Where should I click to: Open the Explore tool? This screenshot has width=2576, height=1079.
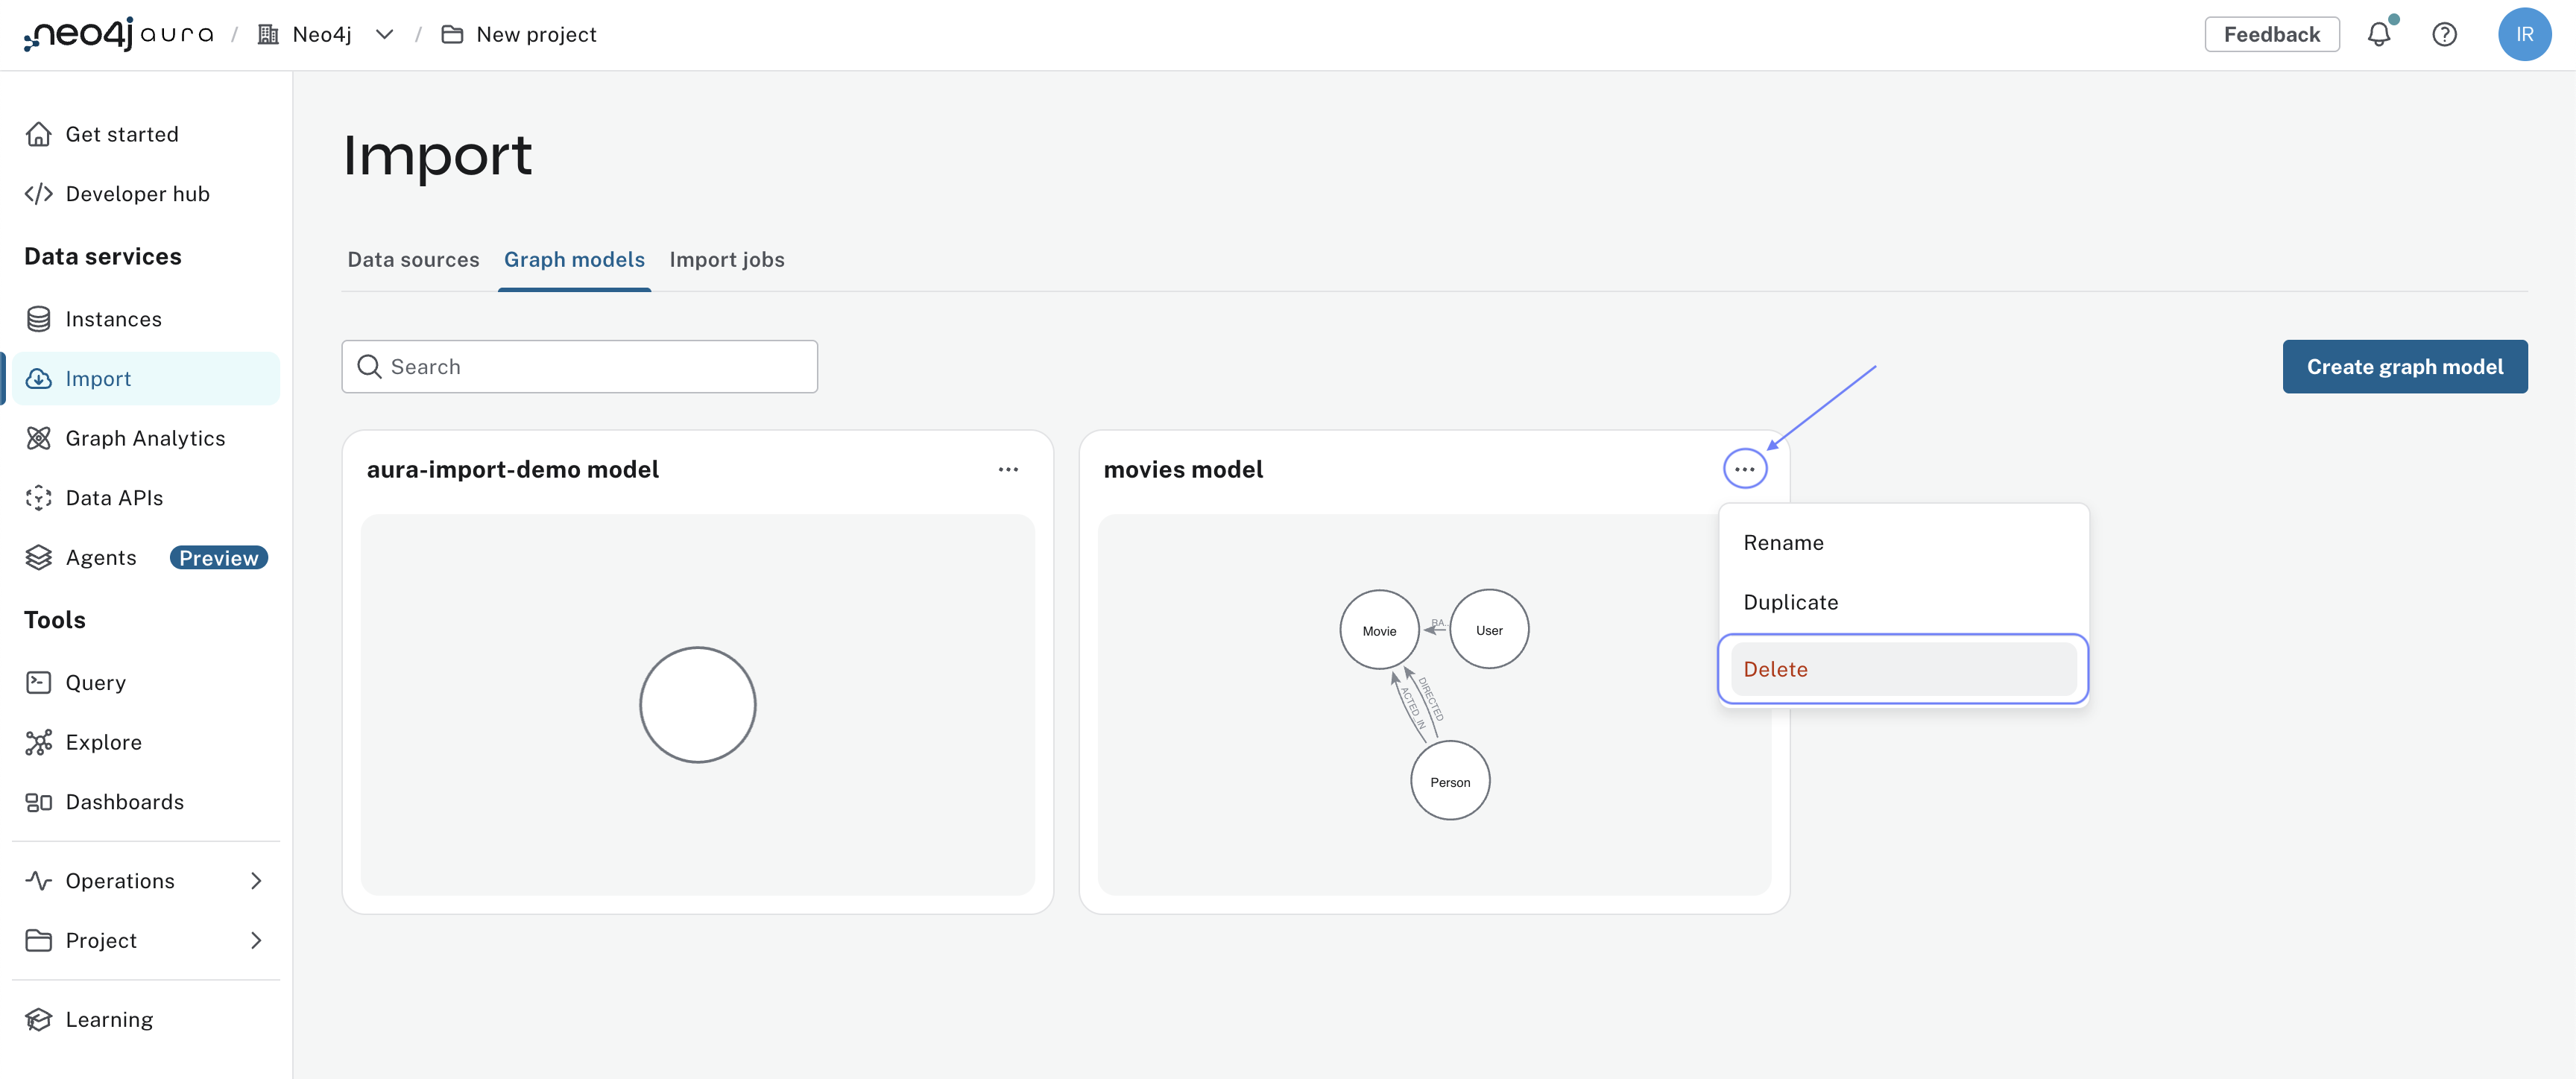(103, 742)
